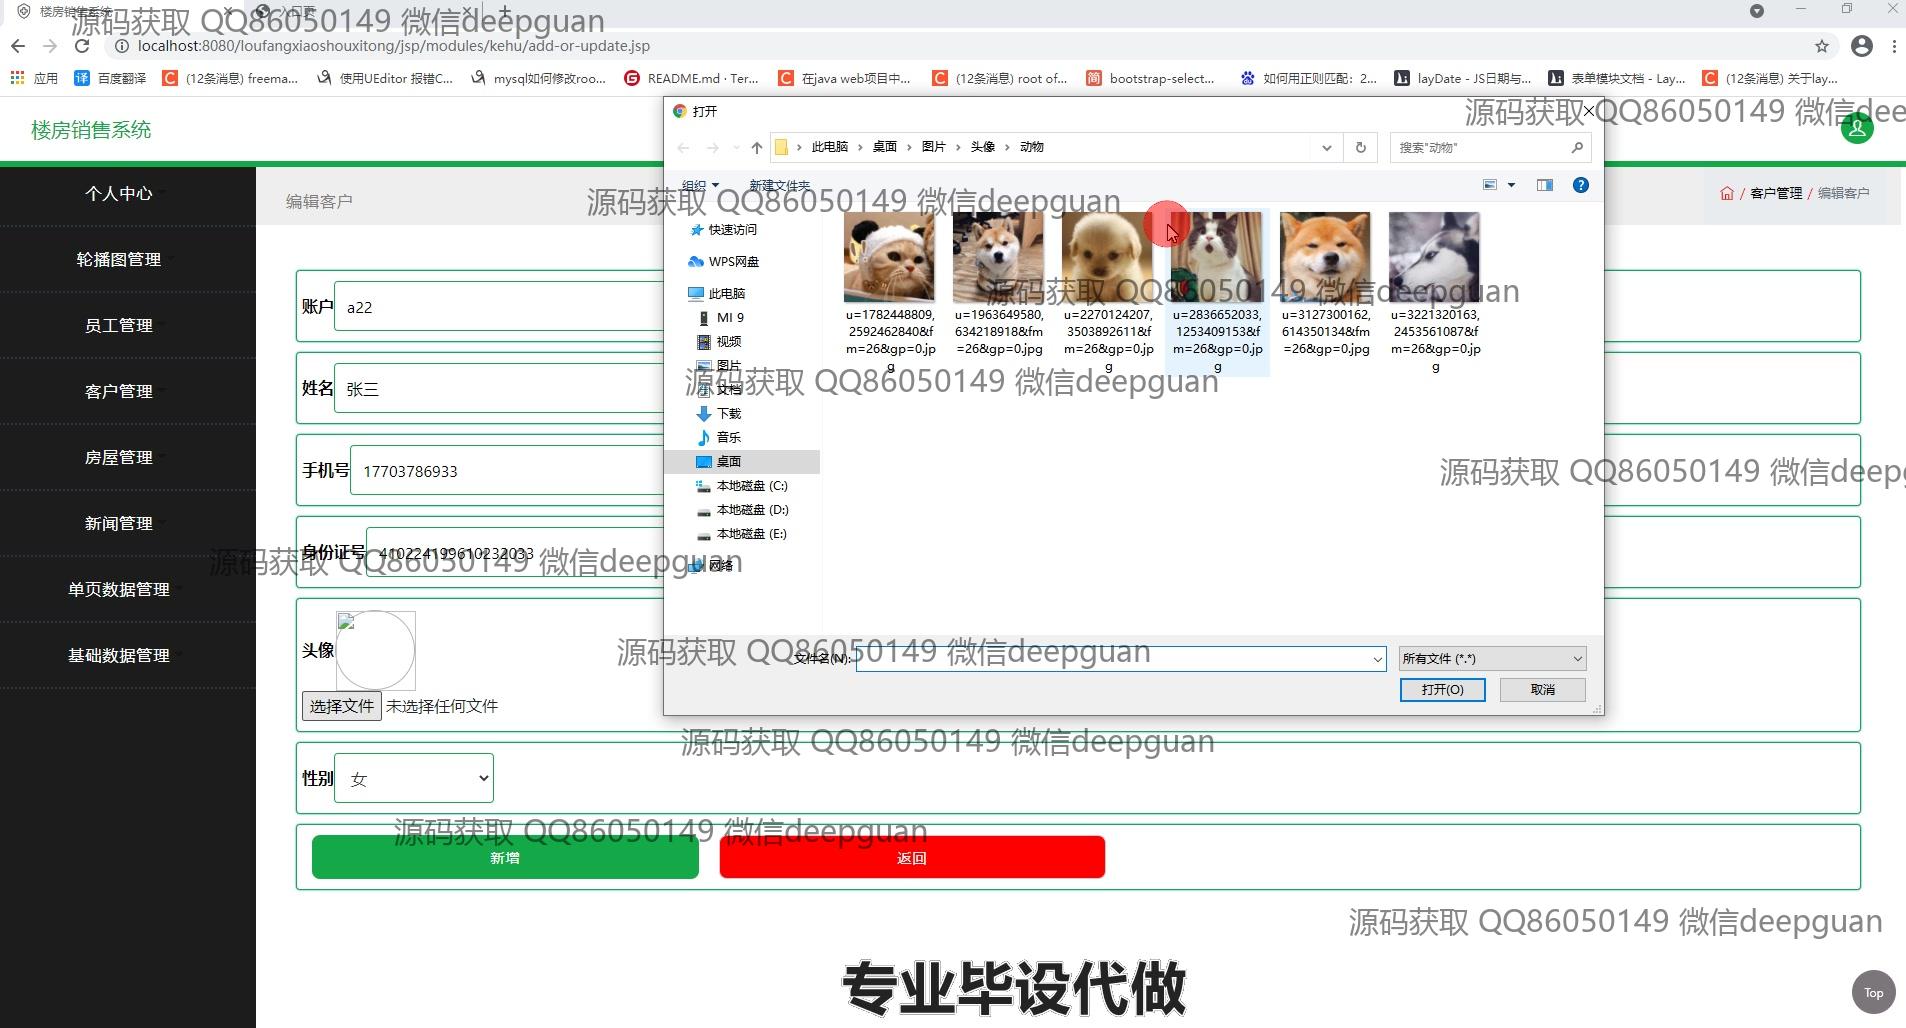Image resolution: width=1906 pixels, height=1028 pixels.
Task: Reload the page with browser refresh icon
Action: tap(82, 46)
